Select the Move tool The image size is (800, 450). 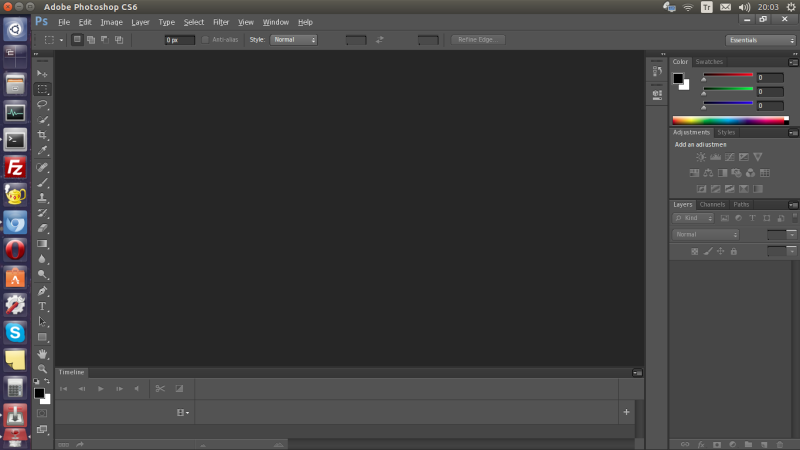[43, 74]
